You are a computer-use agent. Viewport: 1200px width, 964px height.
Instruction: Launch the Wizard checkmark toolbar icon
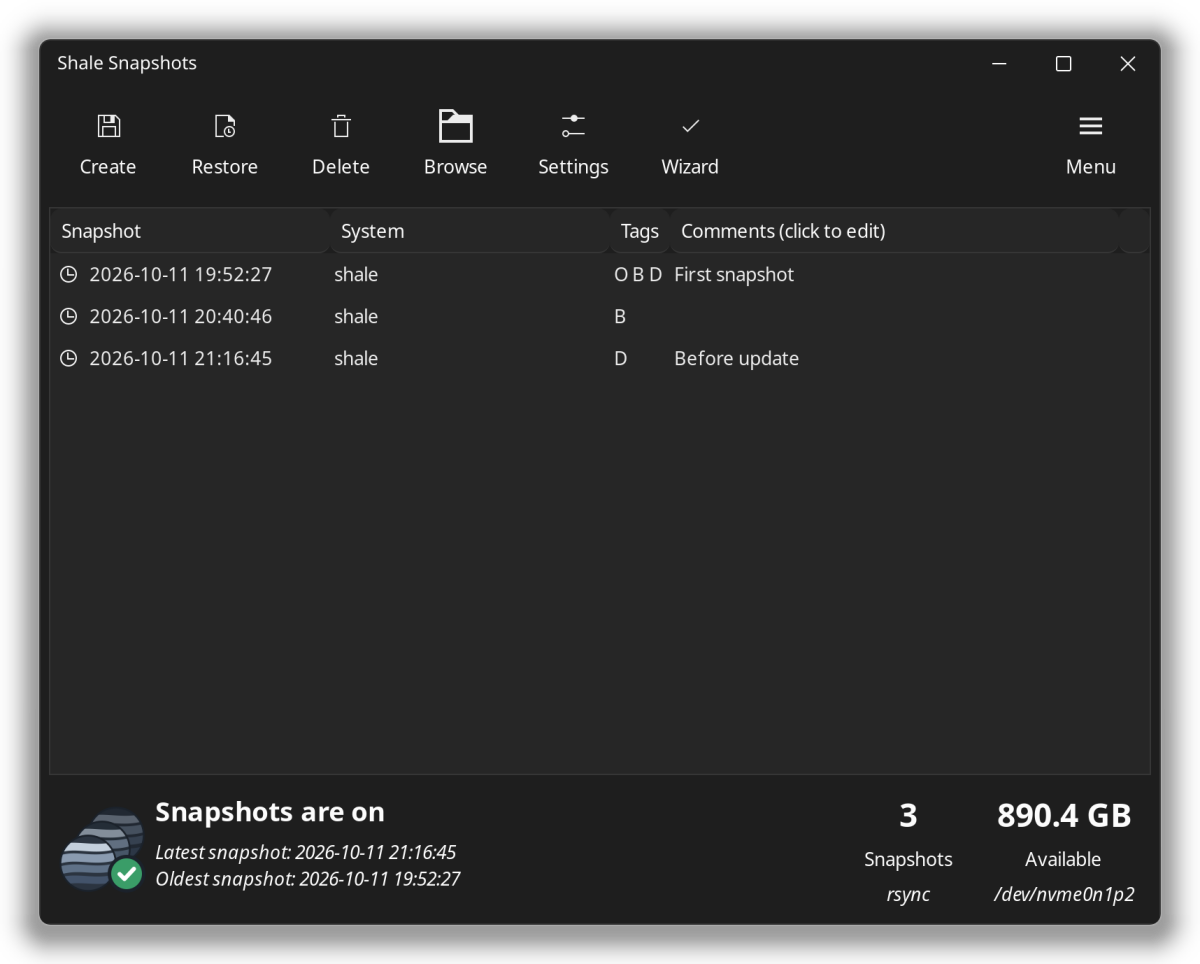(x=690, y=126)
